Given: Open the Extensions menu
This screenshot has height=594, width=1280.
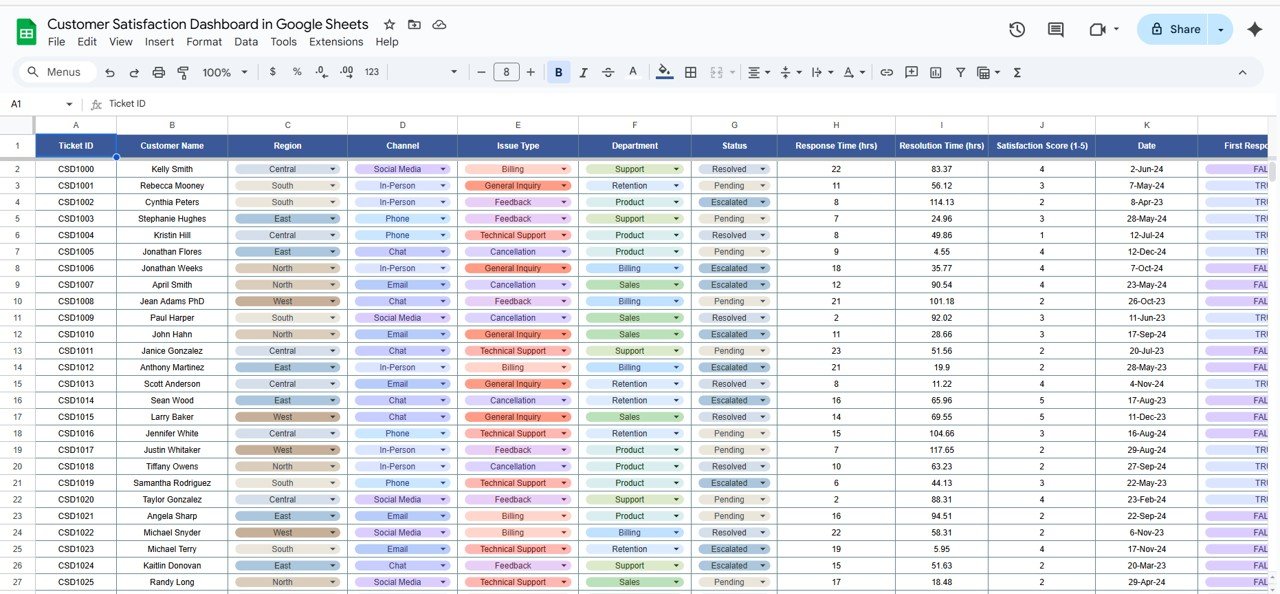Looking at the screenshot, I should coord(336,42).
